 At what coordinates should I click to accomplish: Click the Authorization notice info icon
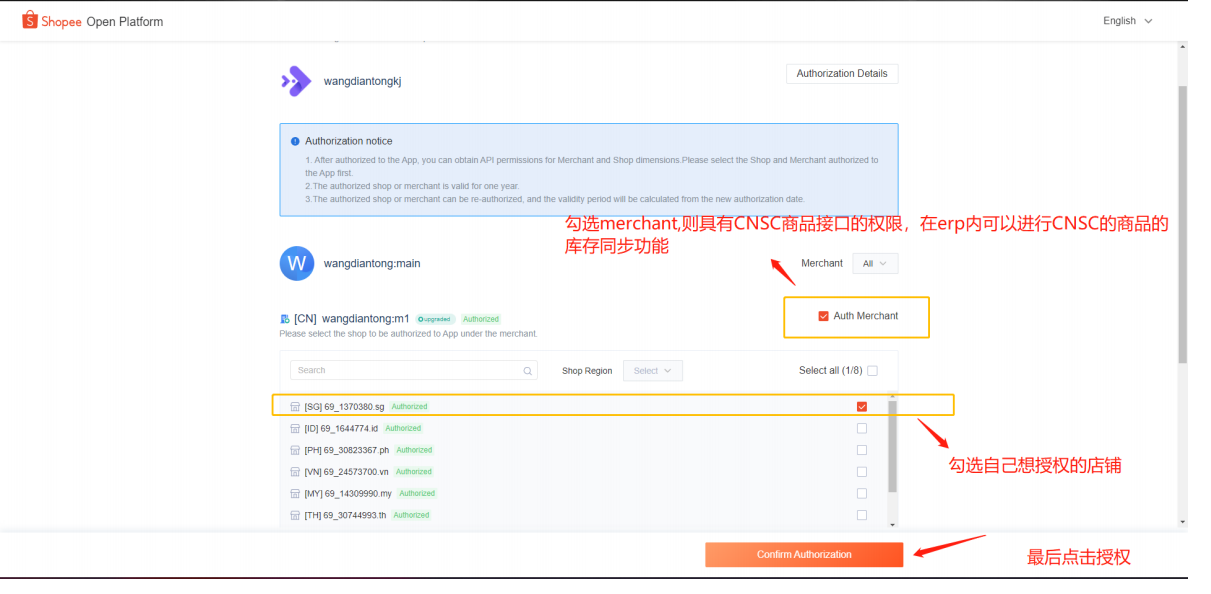(295, 141)
